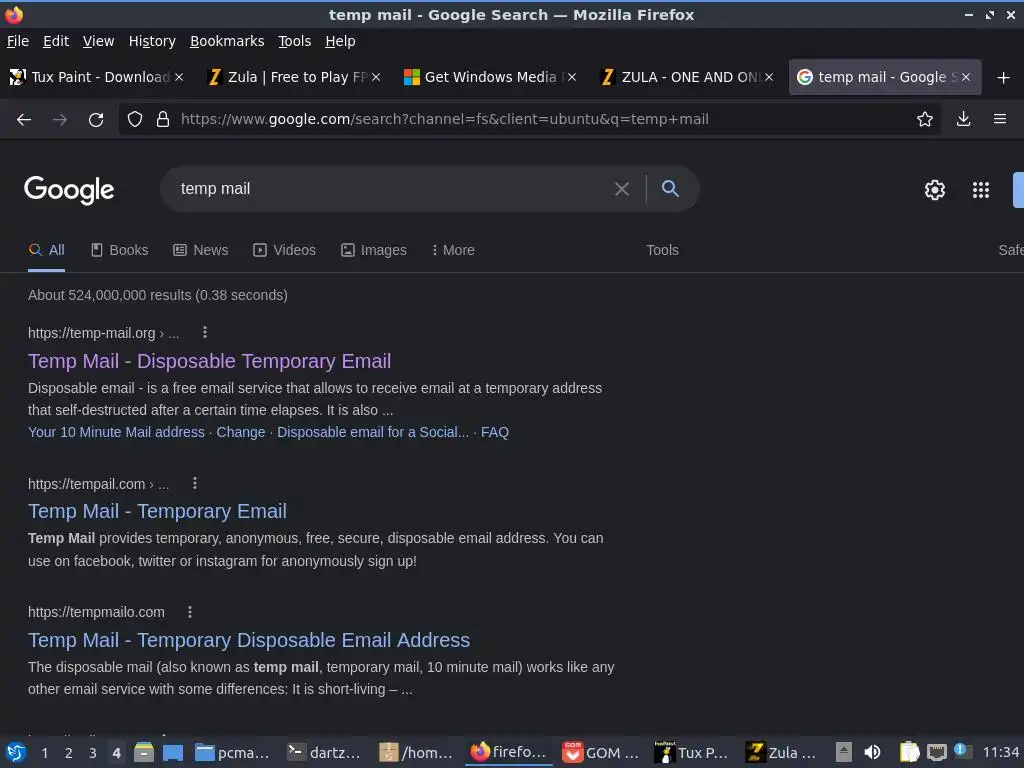Open the tracking protection shield icon

pos(135,119)
